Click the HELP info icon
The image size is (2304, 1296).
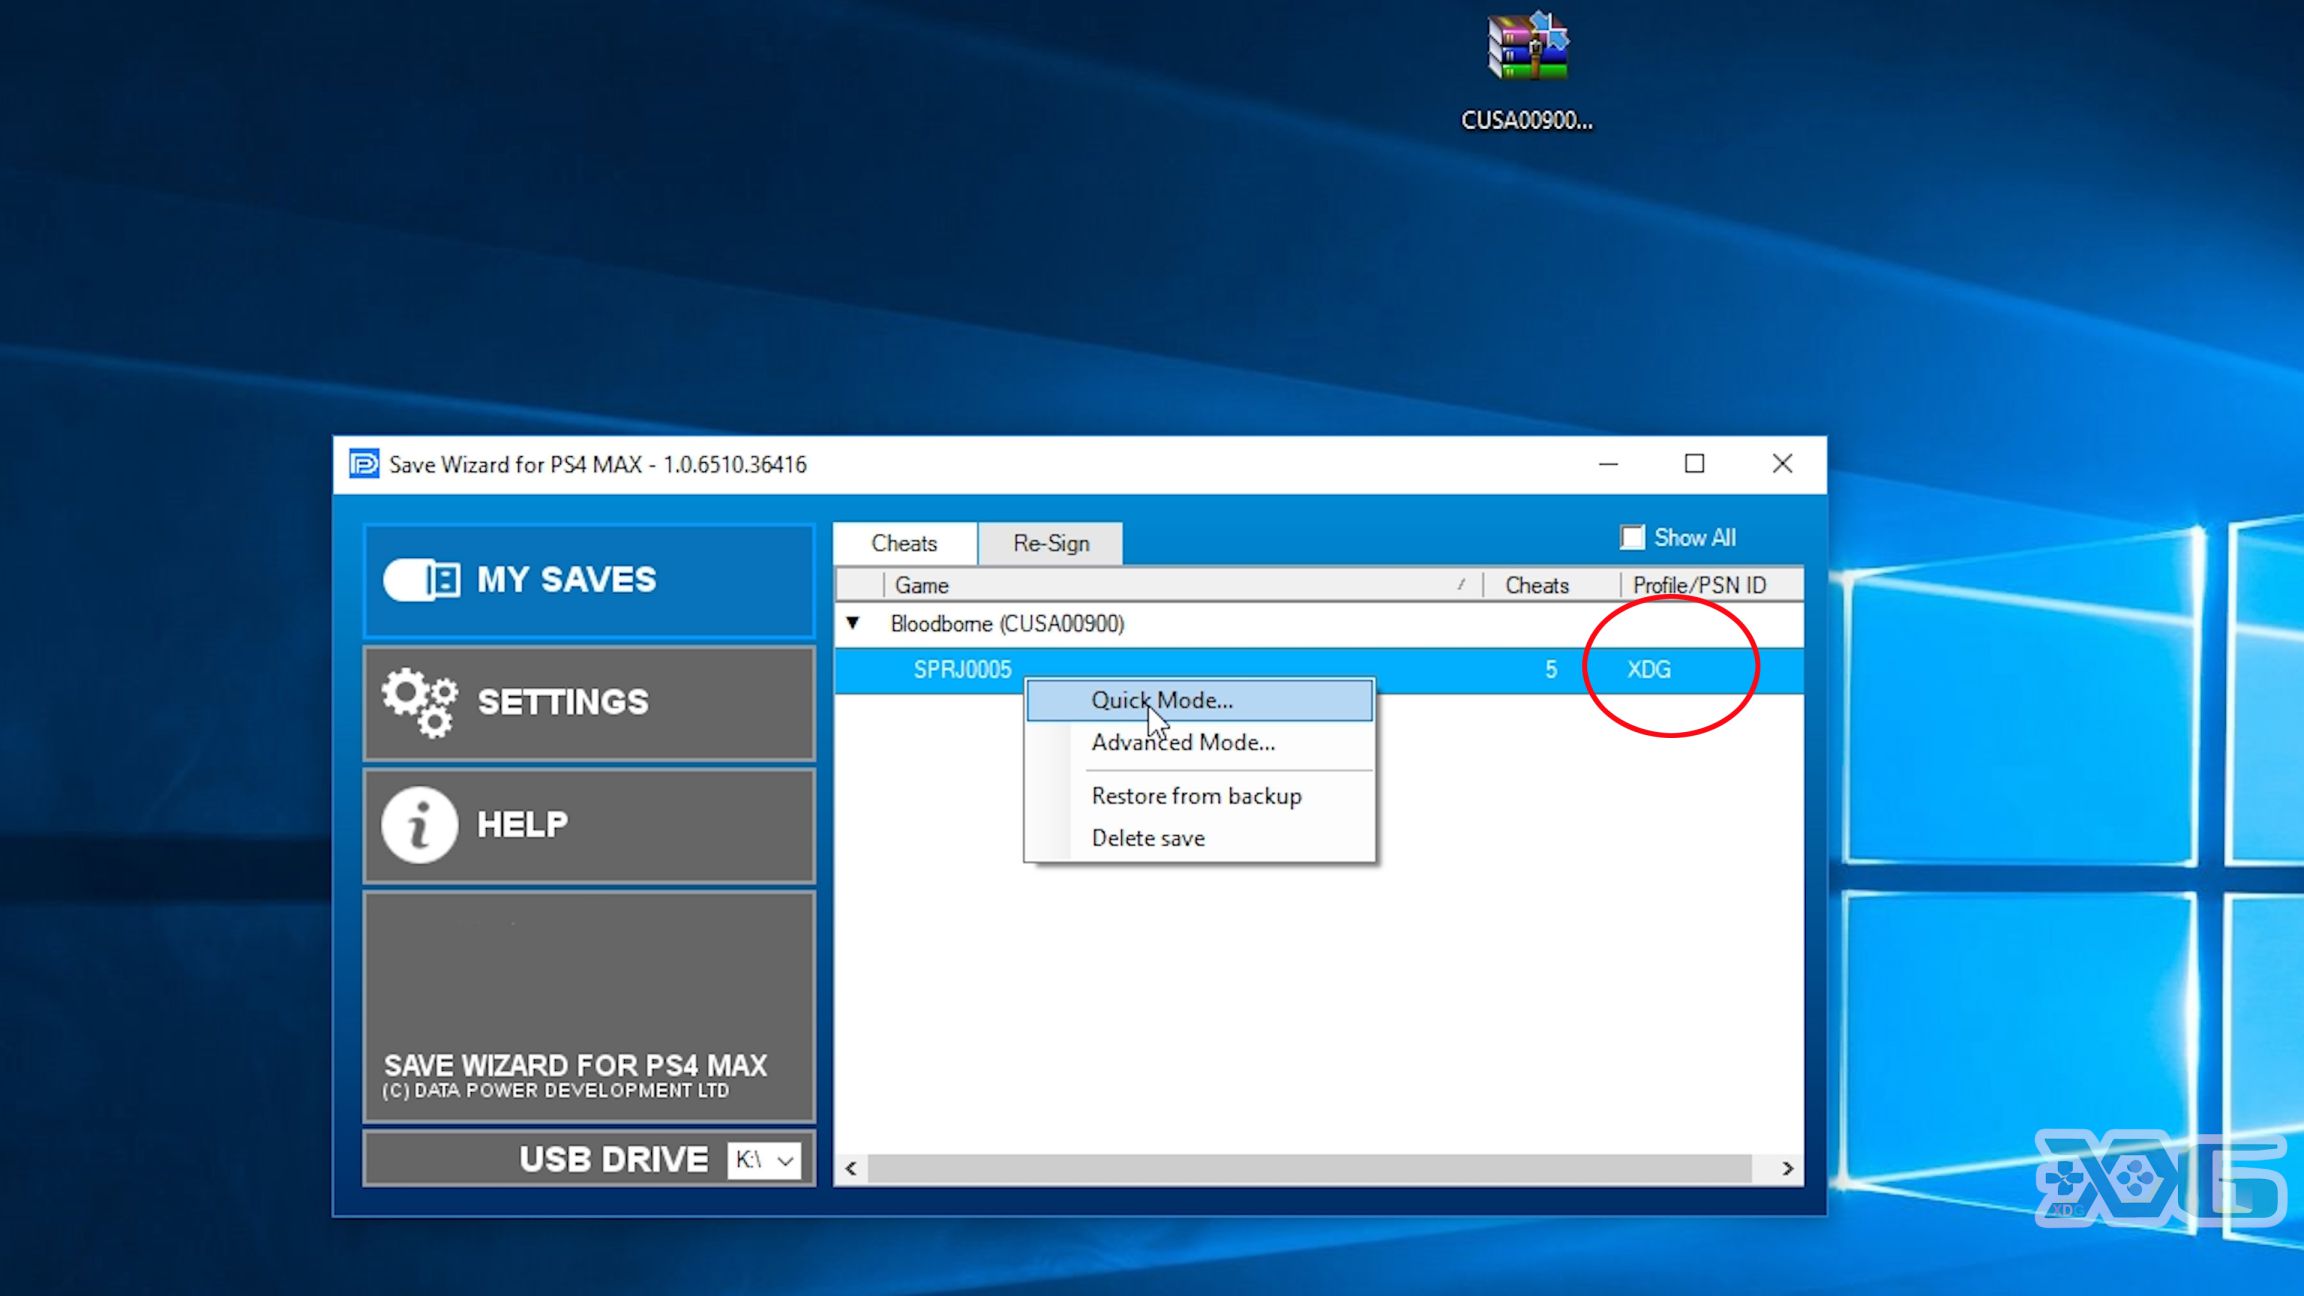coord(418,824)
